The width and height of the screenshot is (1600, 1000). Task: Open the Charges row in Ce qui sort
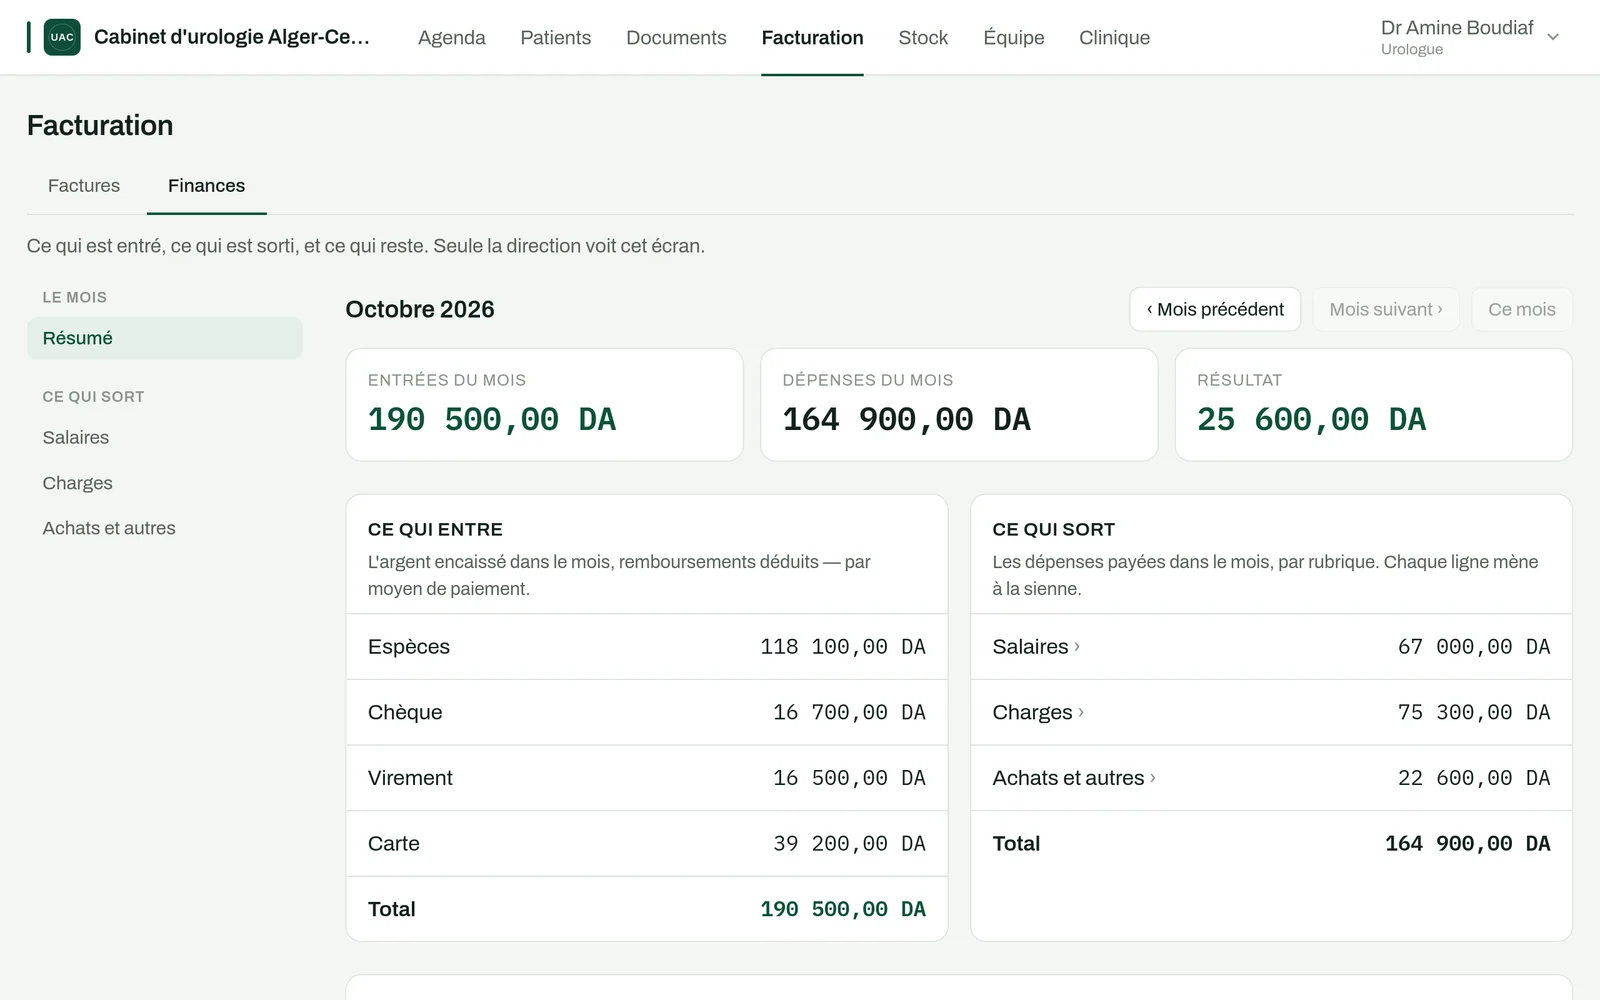[x=1271, y=712]
